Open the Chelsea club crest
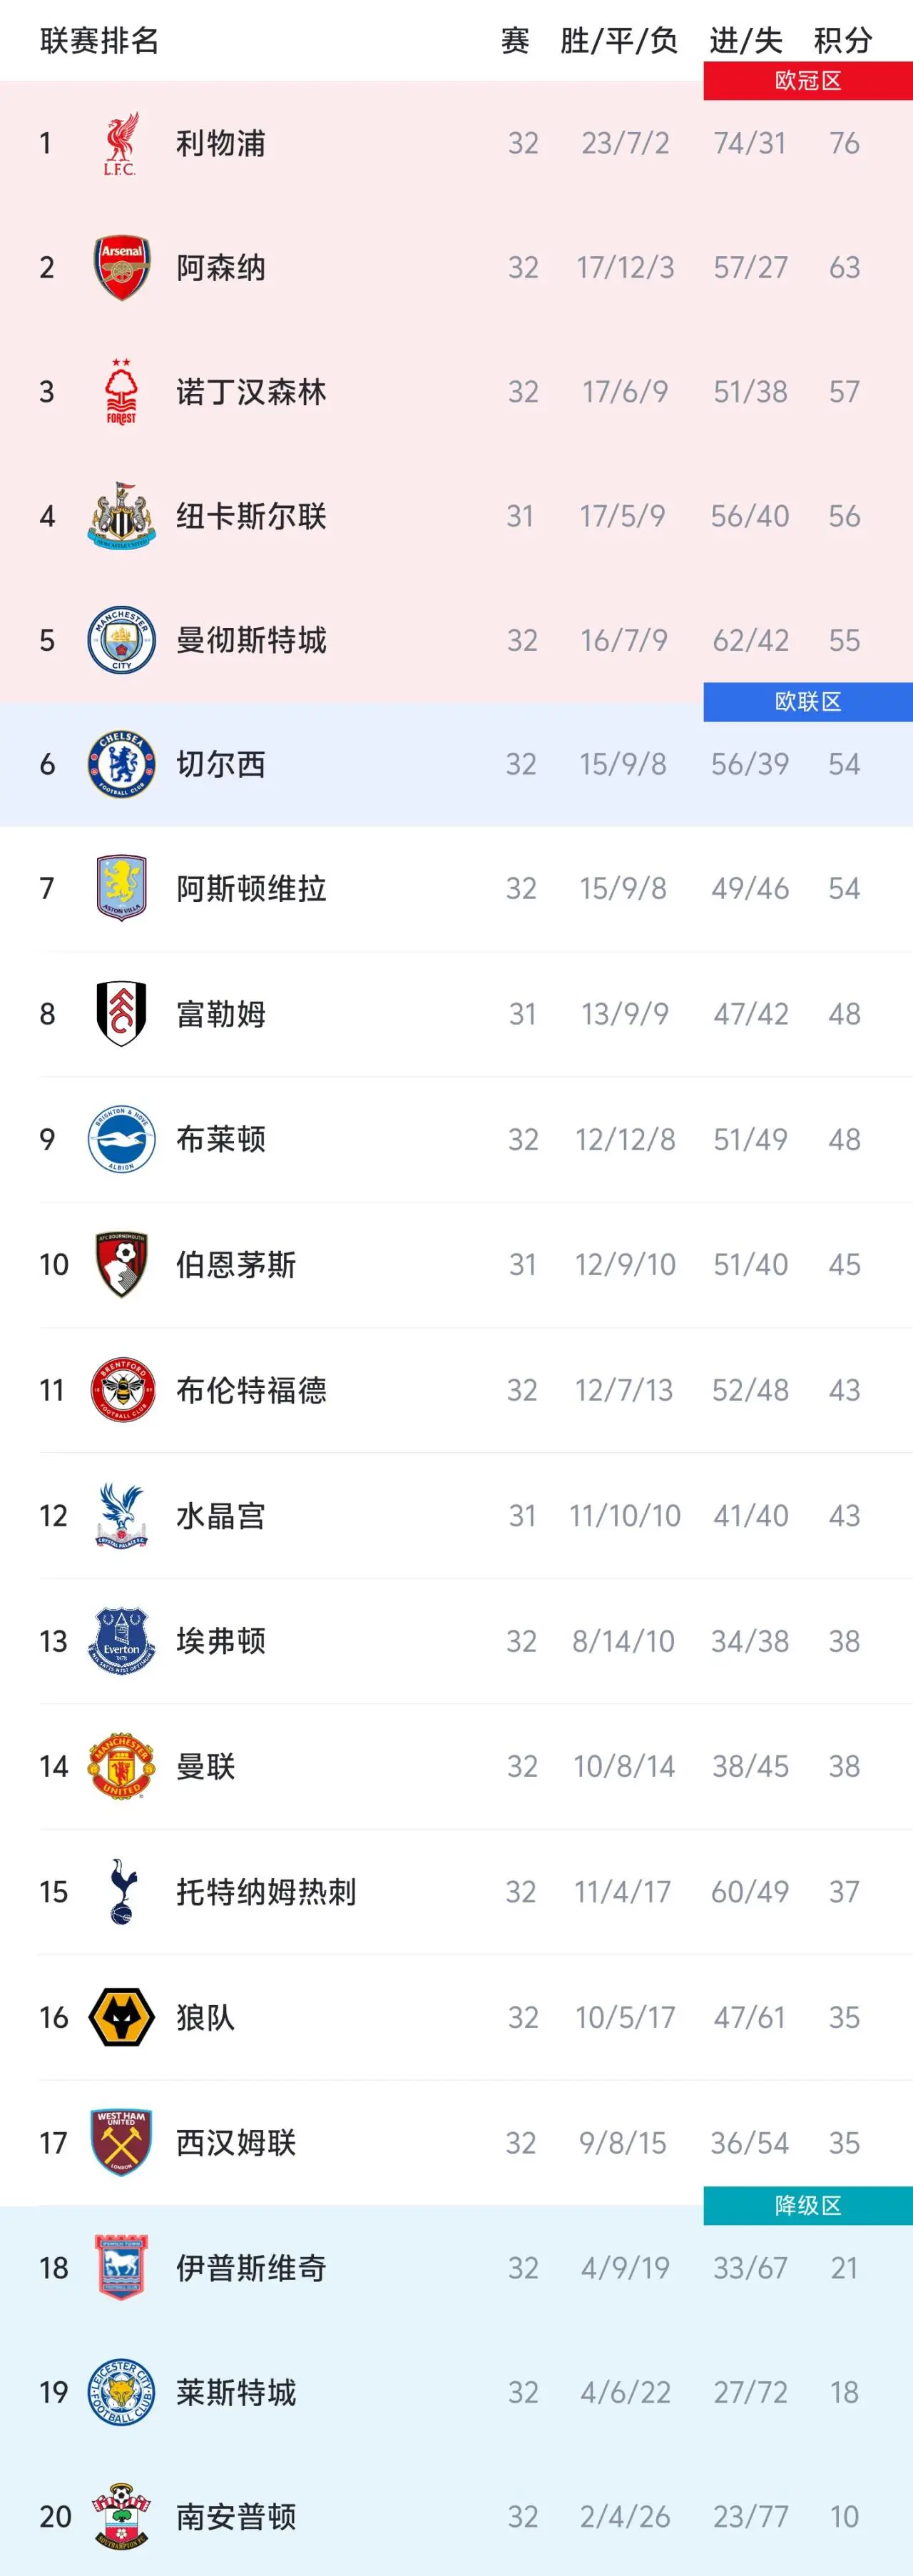Viewport: 913px width, 2576px height. [121, 764]
